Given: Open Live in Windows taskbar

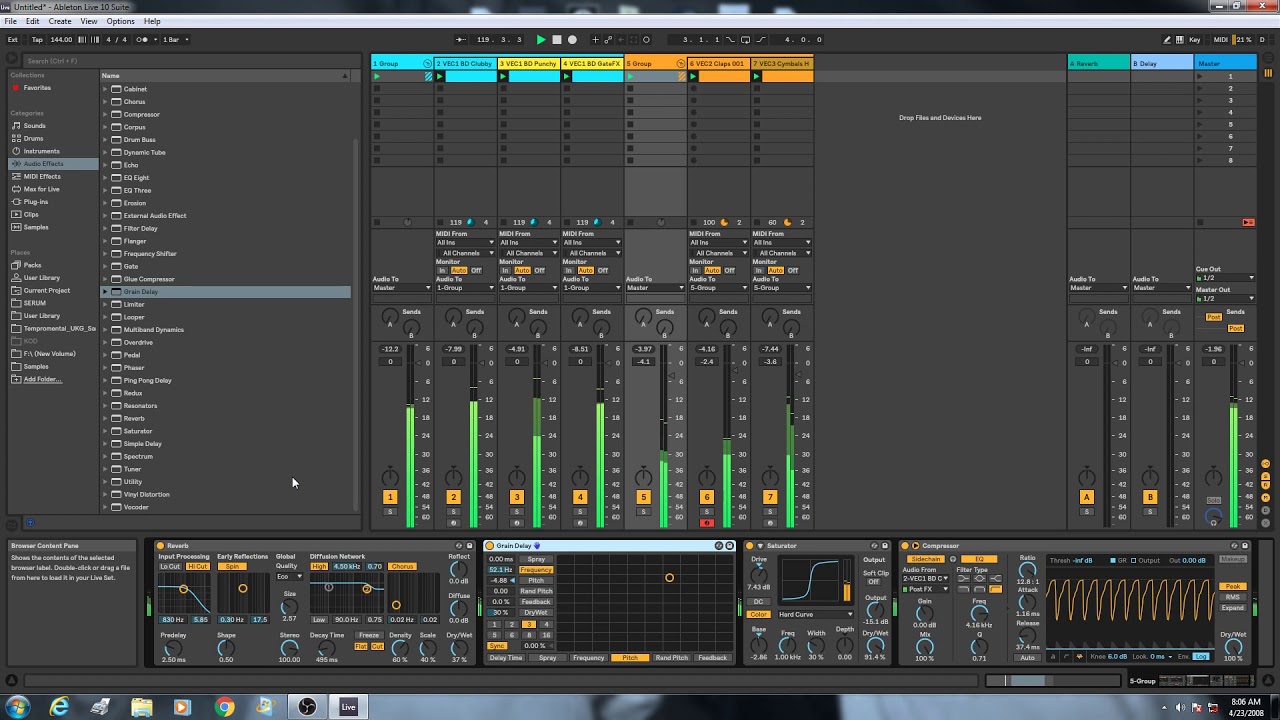Looking at the screenshot, I should [348, 707].
